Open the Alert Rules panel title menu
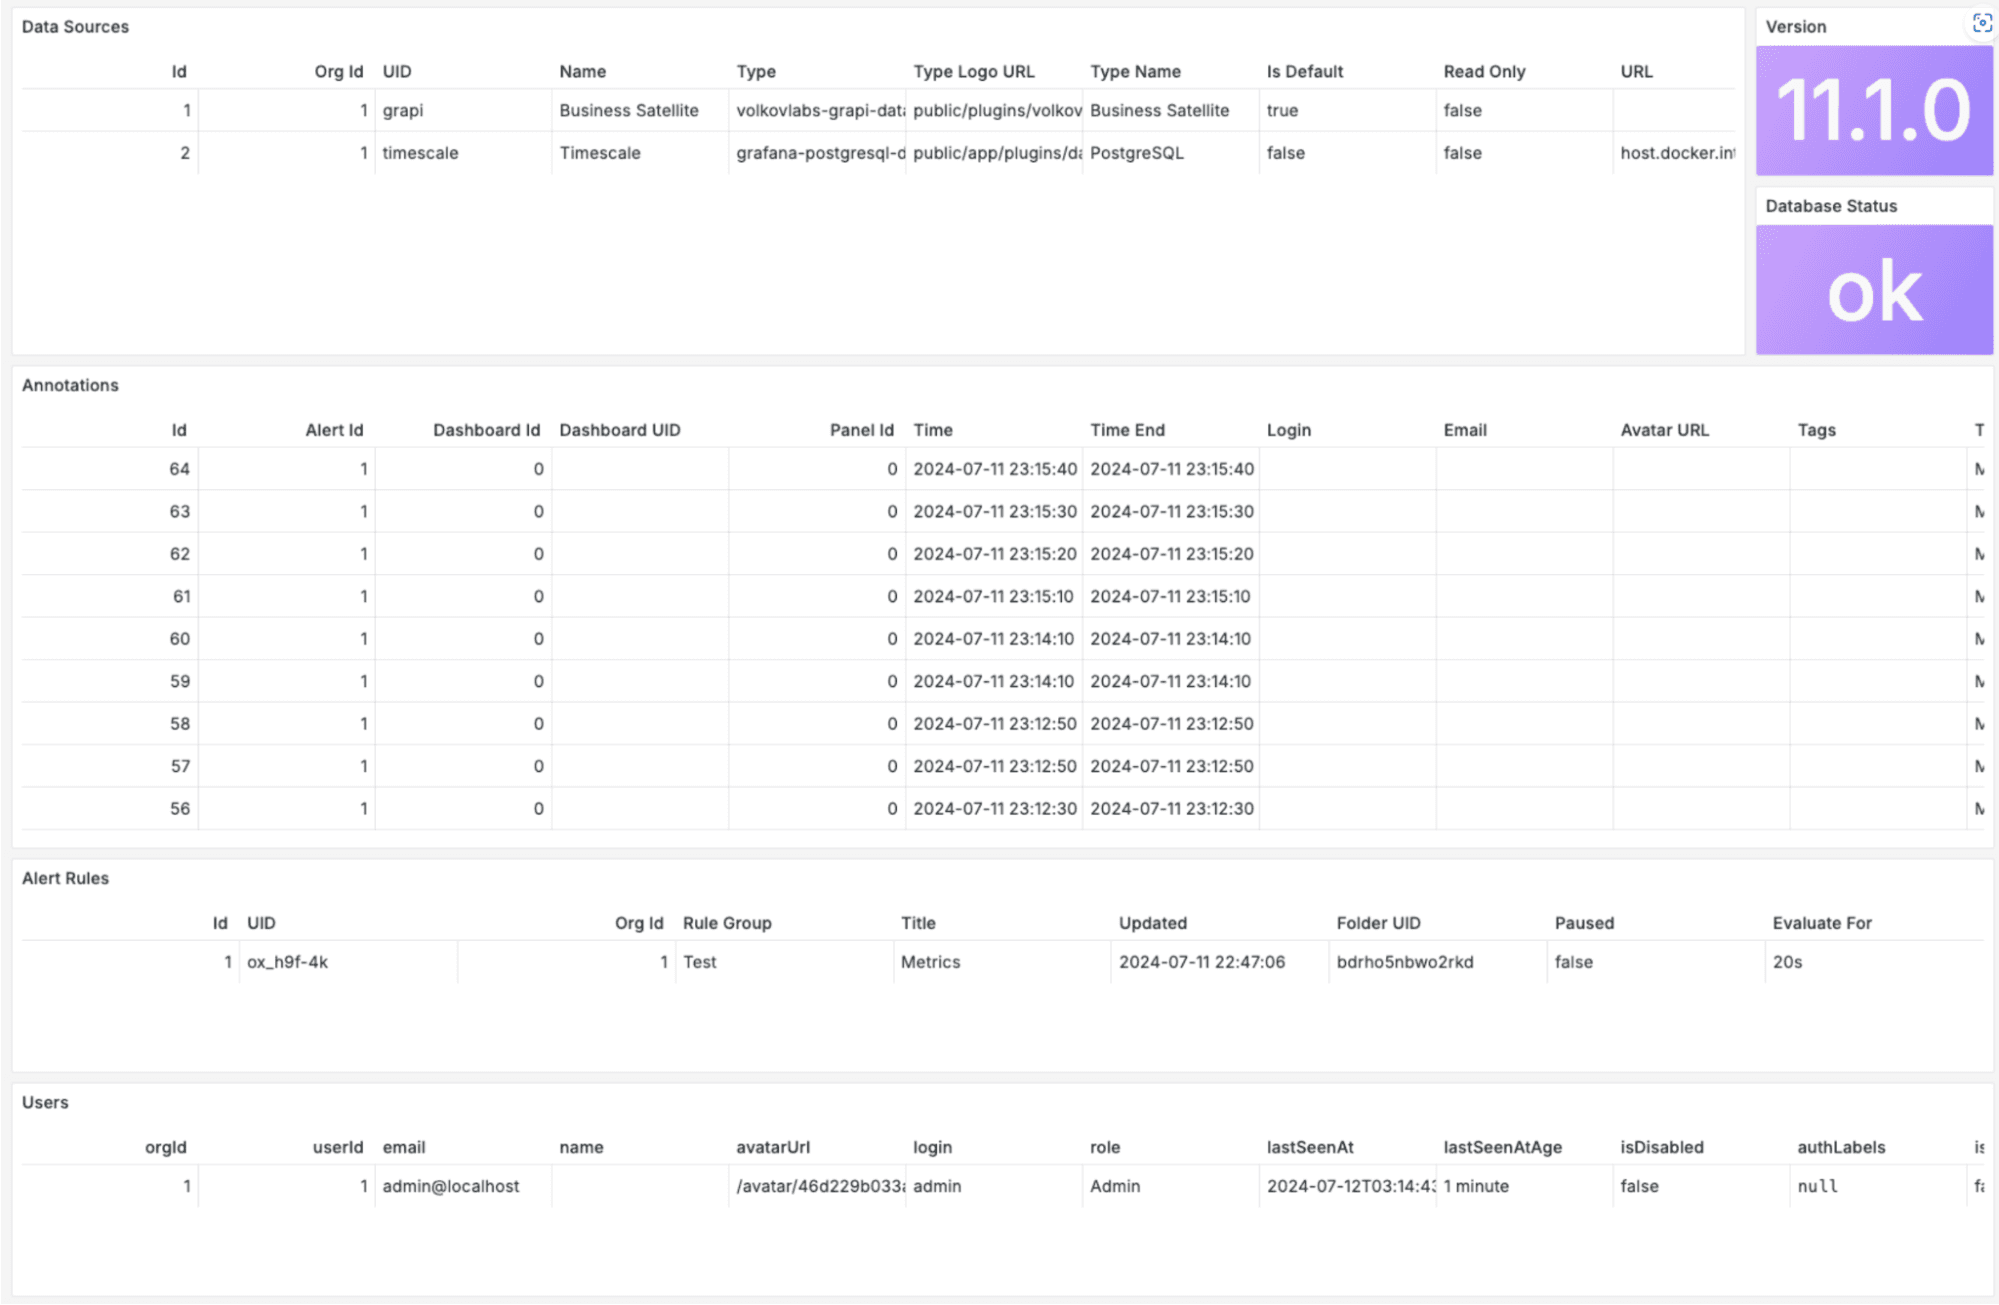 [66, 878]
